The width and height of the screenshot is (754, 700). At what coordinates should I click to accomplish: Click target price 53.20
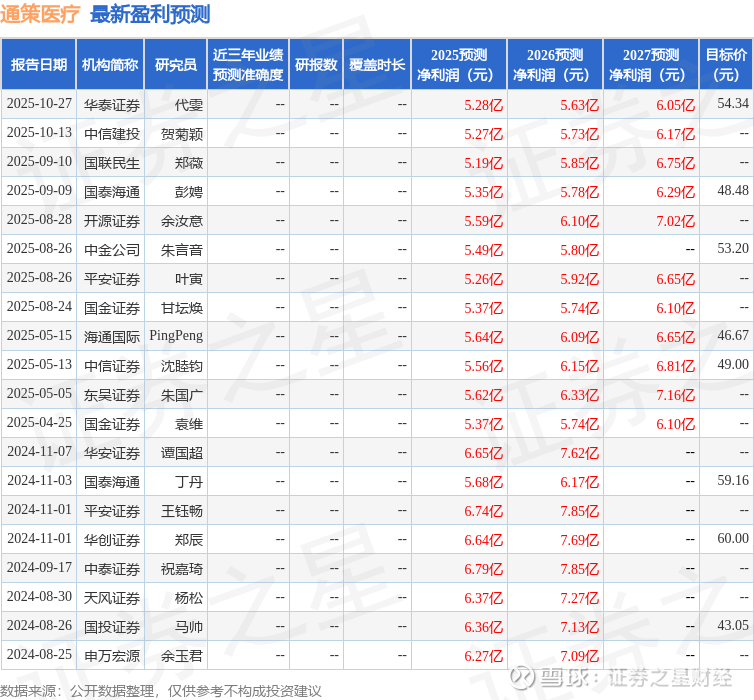tap(733, 249)
